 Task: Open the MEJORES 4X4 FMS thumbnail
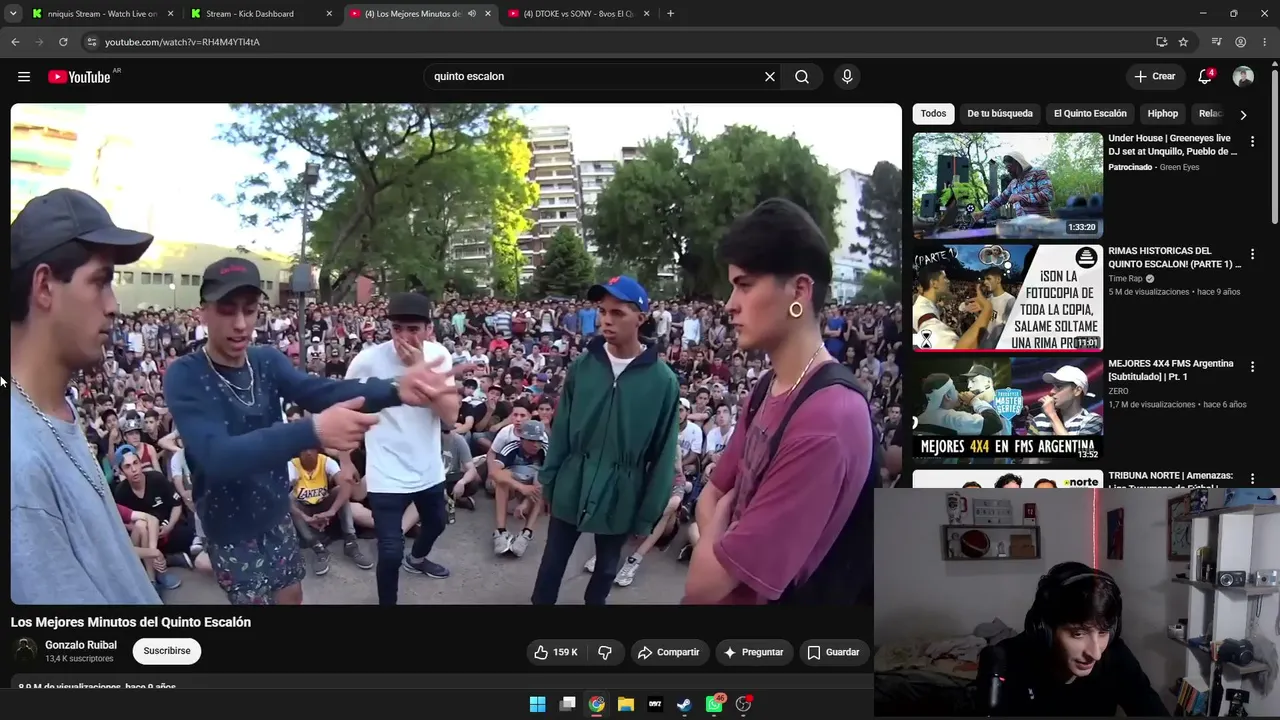pyautogui.click(x=1007, y=410)
